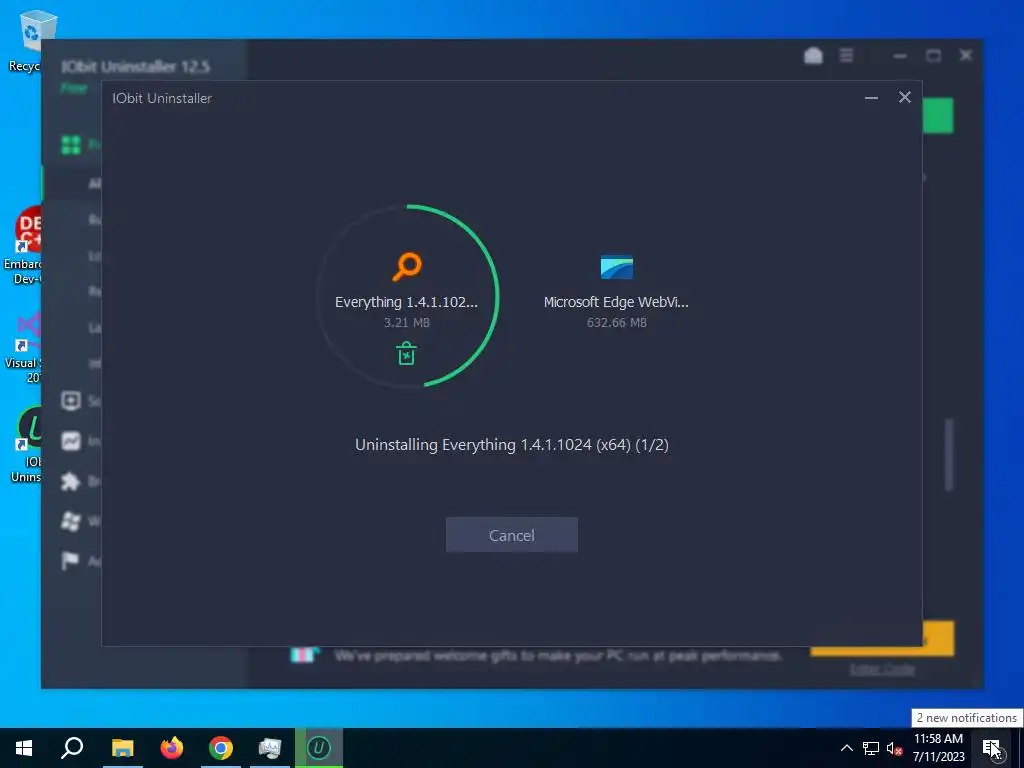Image resolution: width=1024 pixels, height=768 pixels.
Task: Click the muted volume tray icon
Action: (894, 748)
